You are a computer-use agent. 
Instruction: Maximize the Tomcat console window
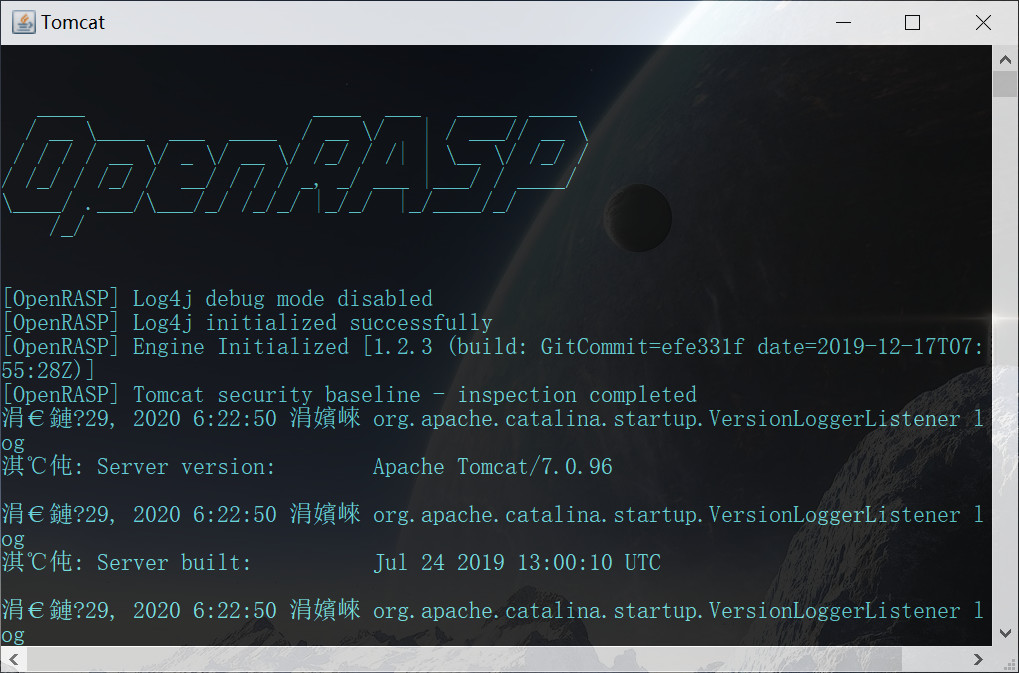coord(912,22)
